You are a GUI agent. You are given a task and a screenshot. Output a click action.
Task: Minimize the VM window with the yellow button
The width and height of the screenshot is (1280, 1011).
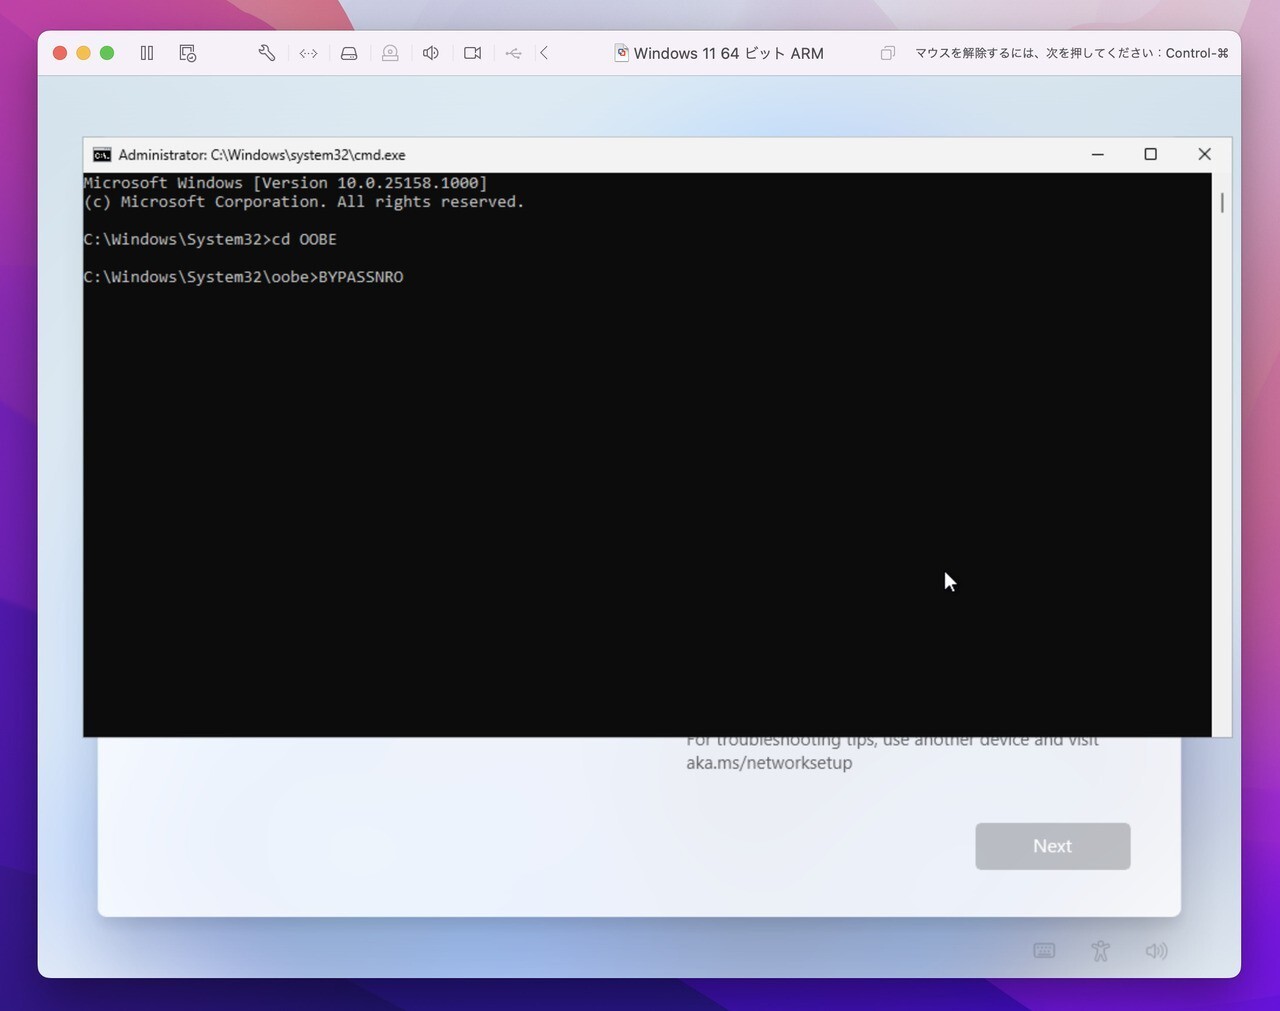coord(83,53)
